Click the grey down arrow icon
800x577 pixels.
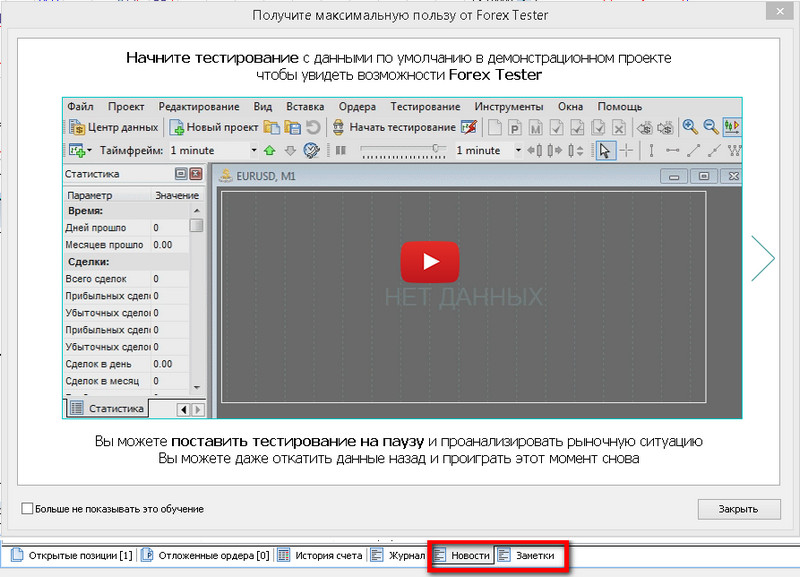tap(290, 150)
